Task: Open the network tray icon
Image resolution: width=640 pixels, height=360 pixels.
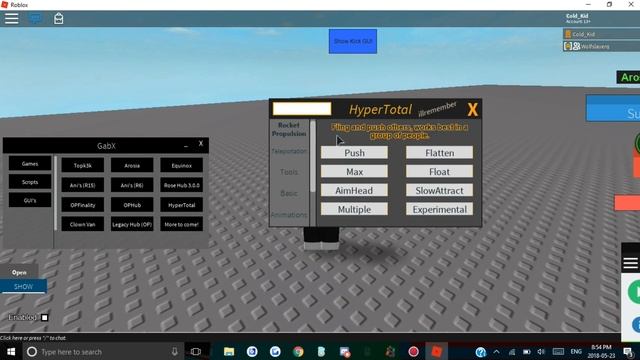Action: tap(512, 351)
